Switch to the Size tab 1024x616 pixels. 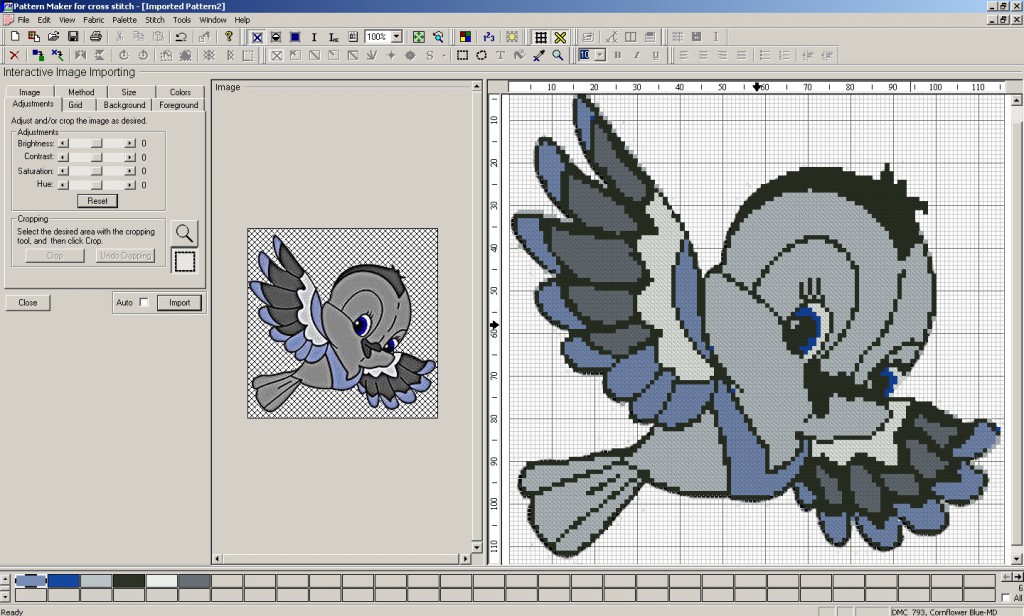tap(129, 92)
